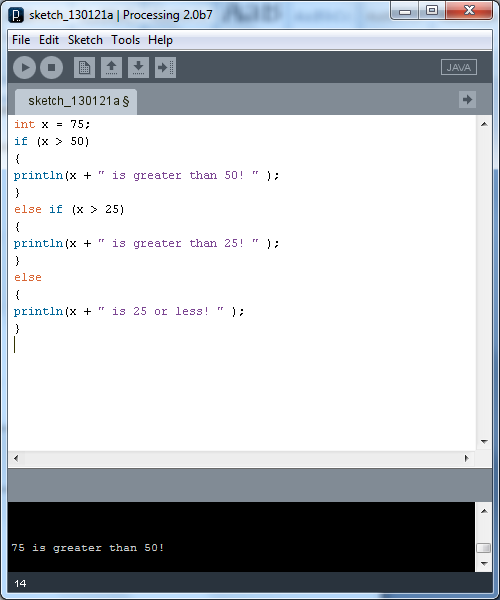Image resolution: width=500 pixels, height=600 pixels.
Task: Open the Edit menu
Action: [49, 40]
